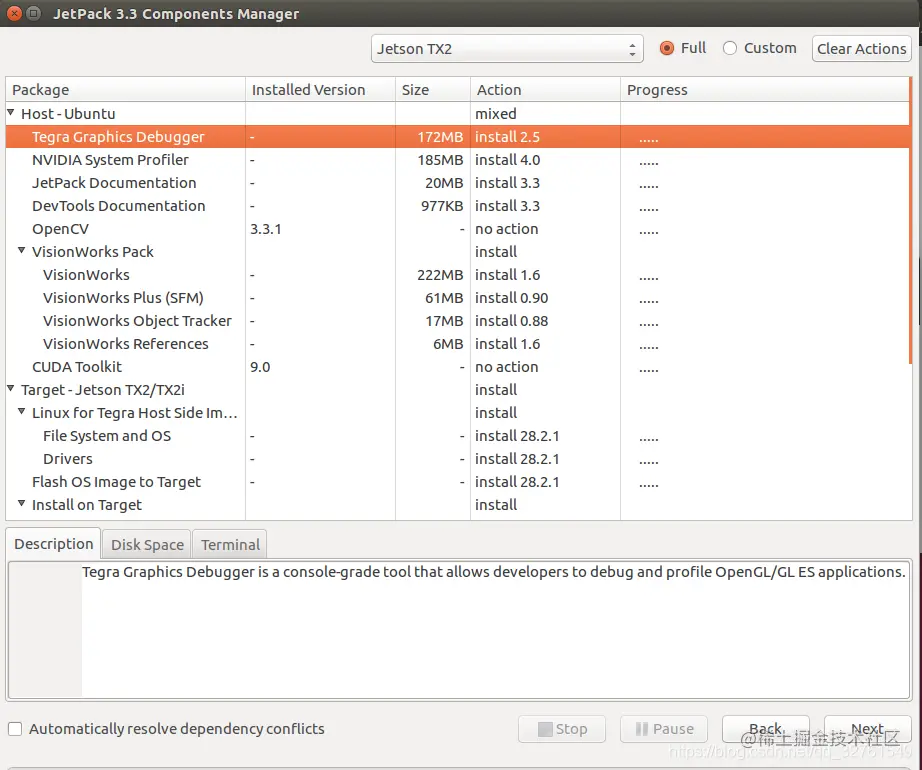Collapse the Target - Jetson TX2/TX2i group

(11, 389)
